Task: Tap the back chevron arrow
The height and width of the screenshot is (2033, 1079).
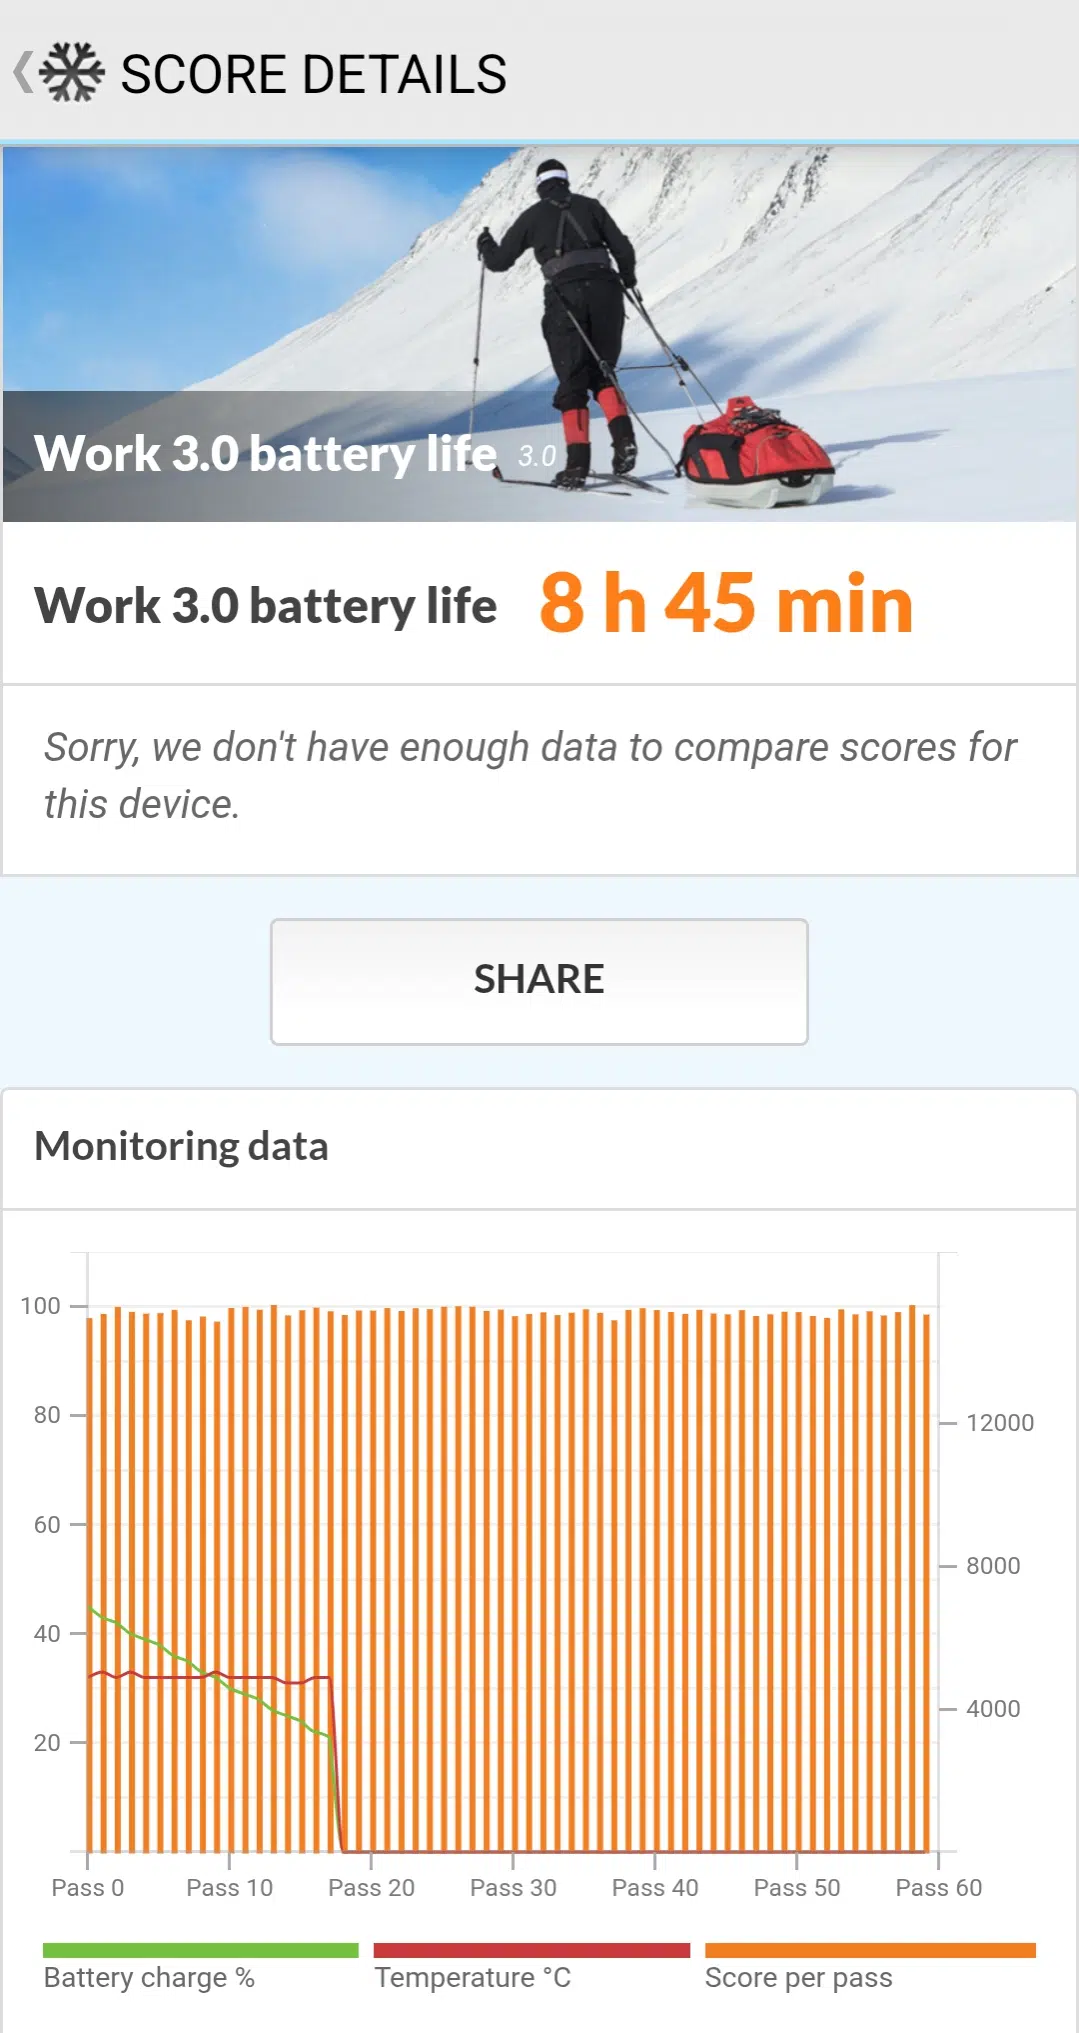Action: click(x=22, y=73)
